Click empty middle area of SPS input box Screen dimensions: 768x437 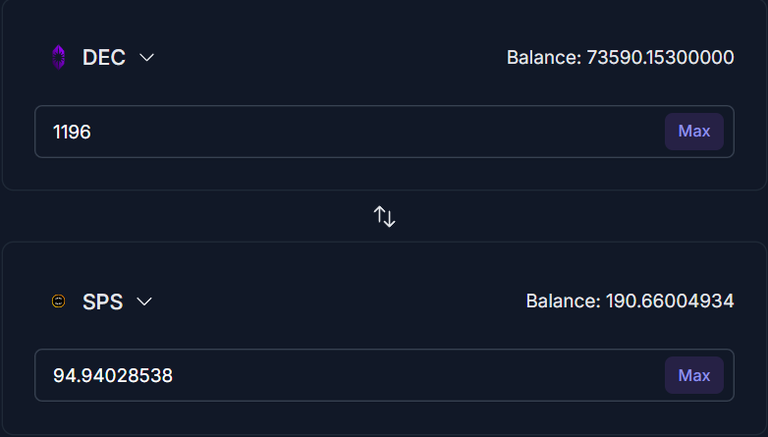416,375
